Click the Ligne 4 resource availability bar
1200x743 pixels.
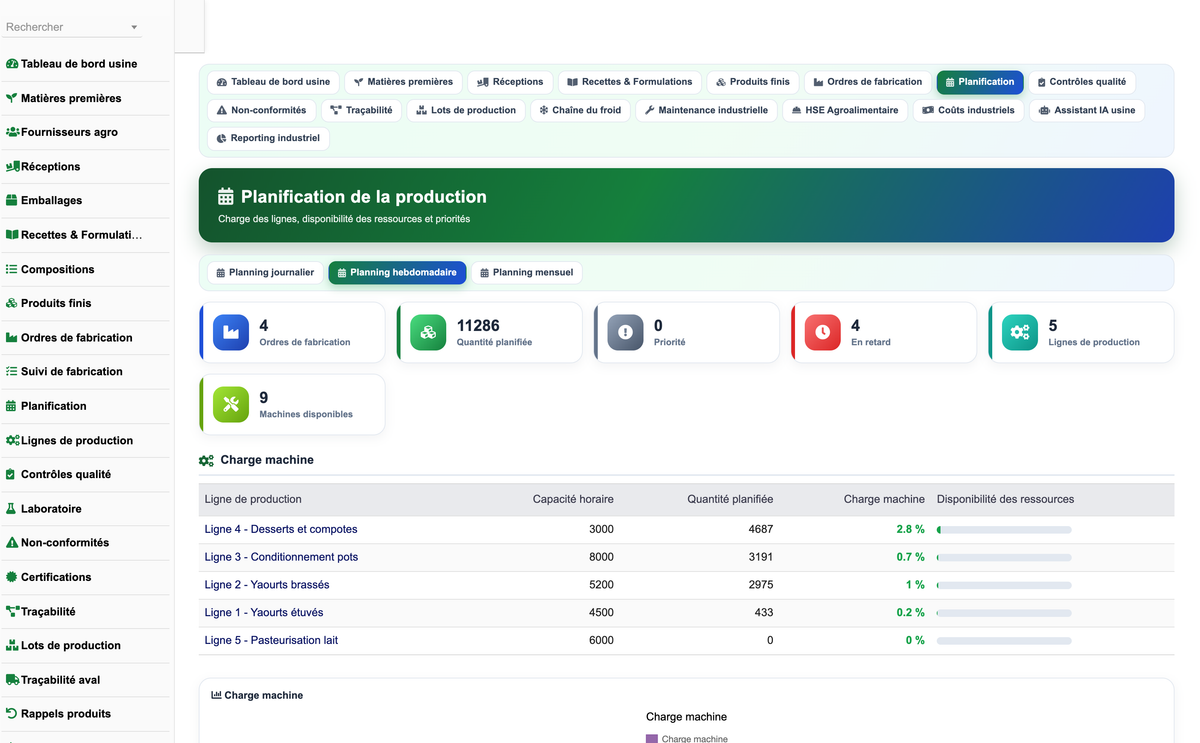tap(1004, 529)
